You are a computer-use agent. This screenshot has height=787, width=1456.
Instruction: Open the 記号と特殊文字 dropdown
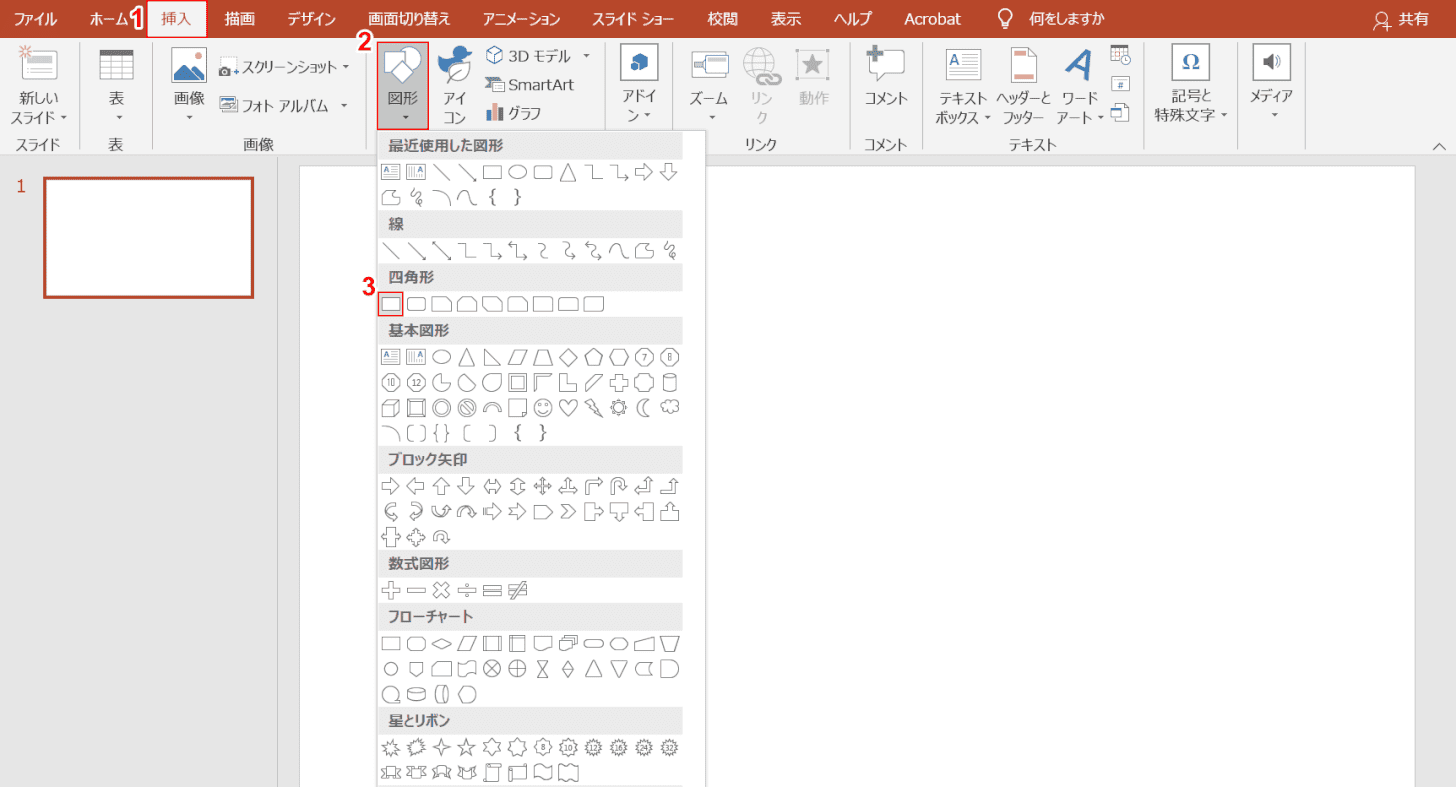1190,85
